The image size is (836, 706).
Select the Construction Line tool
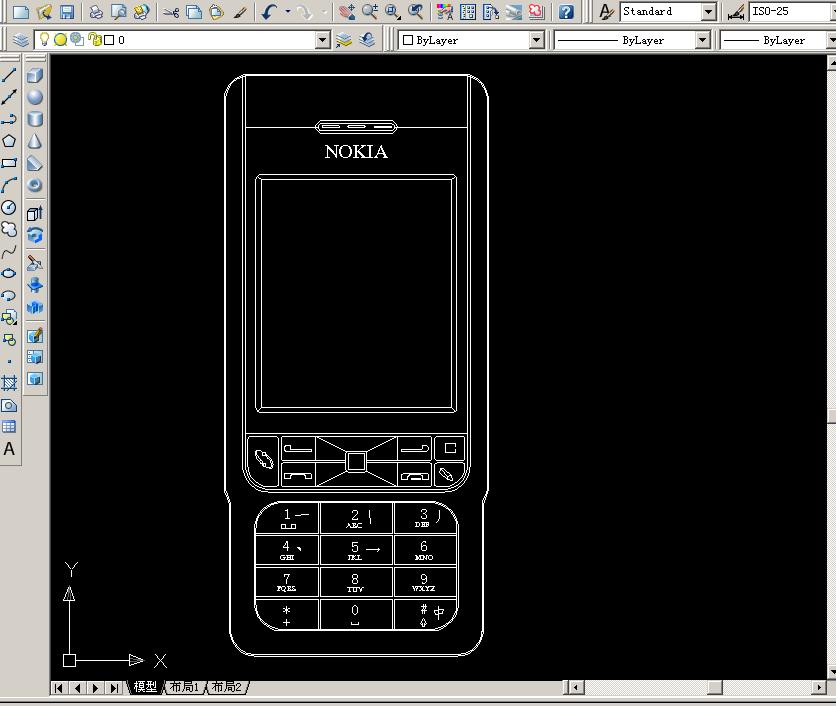(9, 97)
